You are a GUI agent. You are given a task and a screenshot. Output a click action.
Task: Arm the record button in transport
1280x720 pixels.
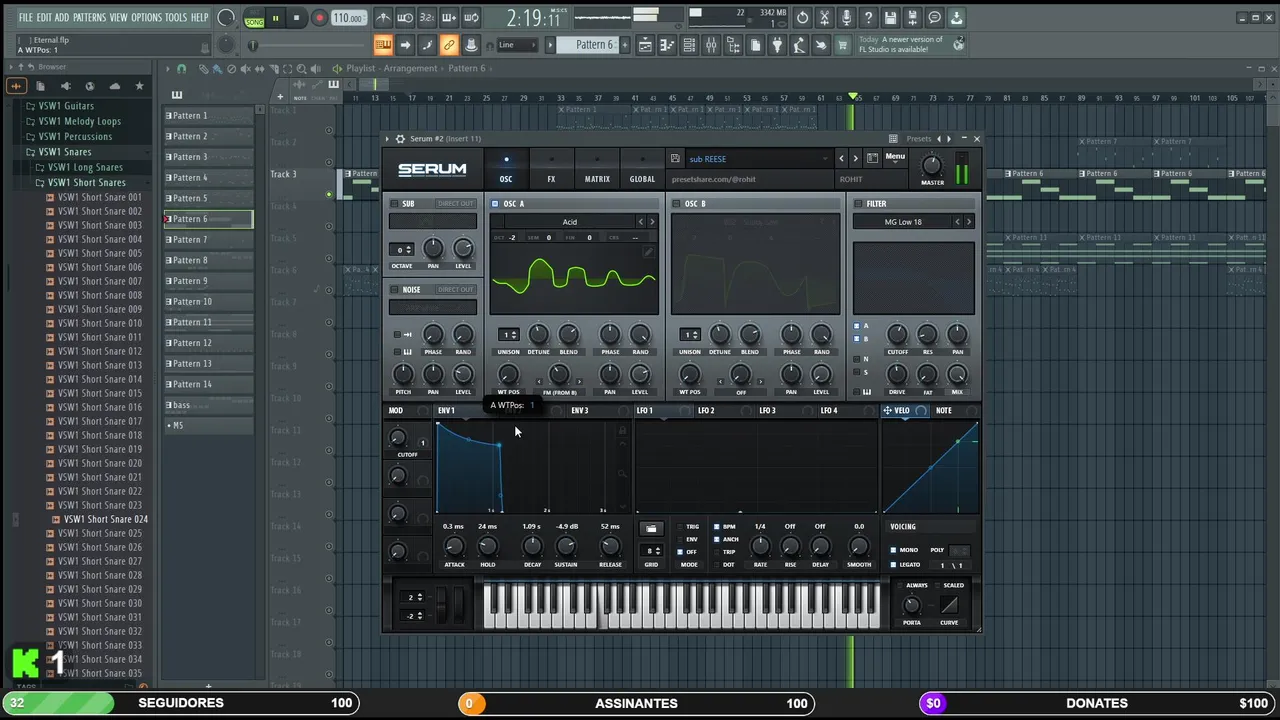[x=319, y=18]
